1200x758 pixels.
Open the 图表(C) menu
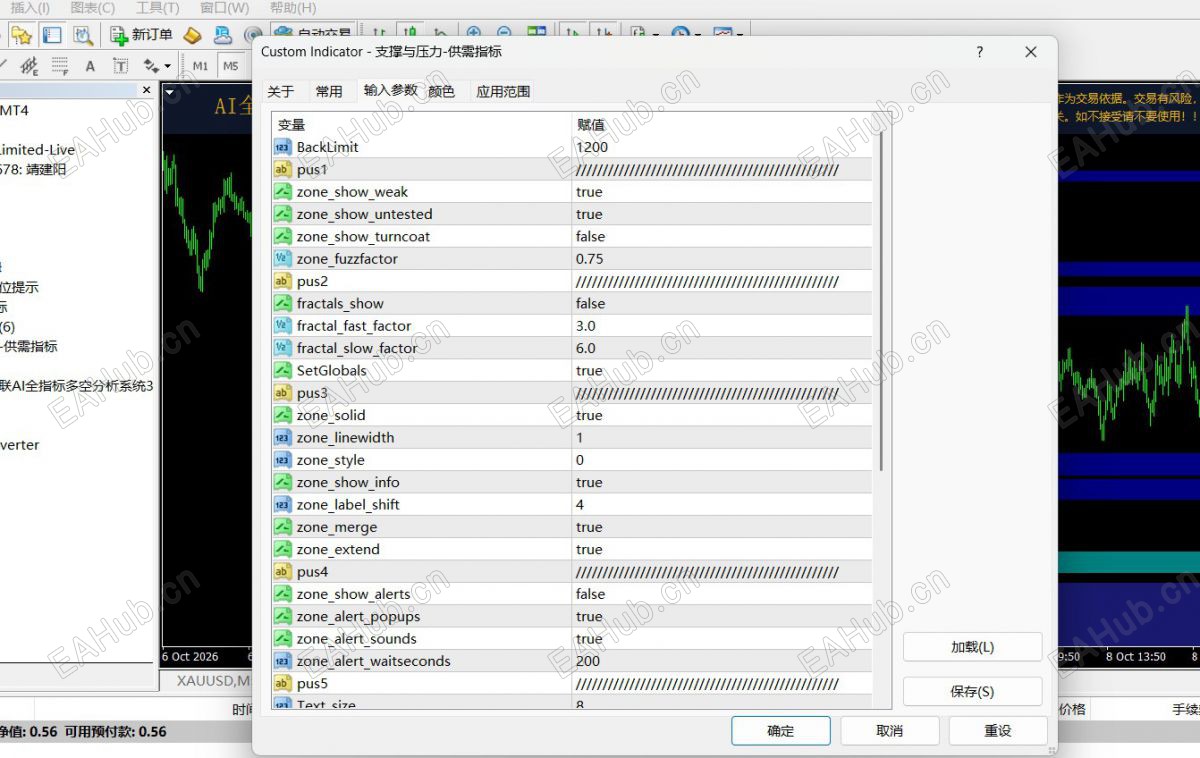pos(91,8)
